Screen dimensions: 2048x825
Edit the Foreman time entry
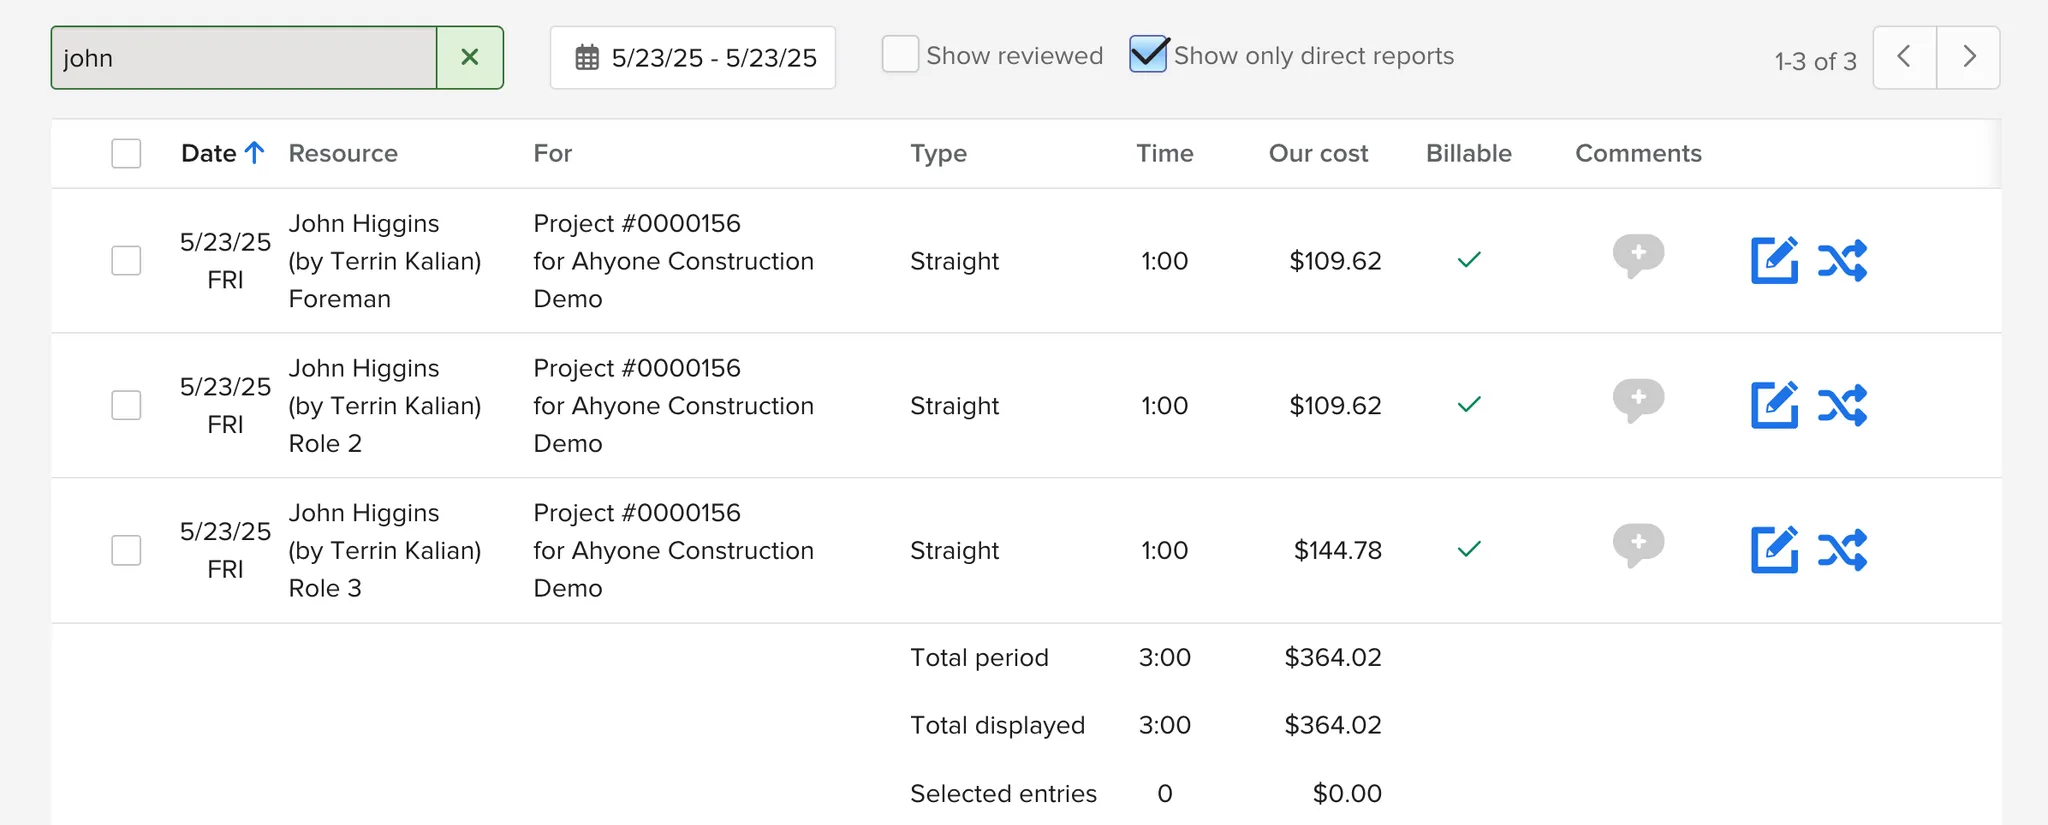pyautogui.click(x=1774, y=261)
